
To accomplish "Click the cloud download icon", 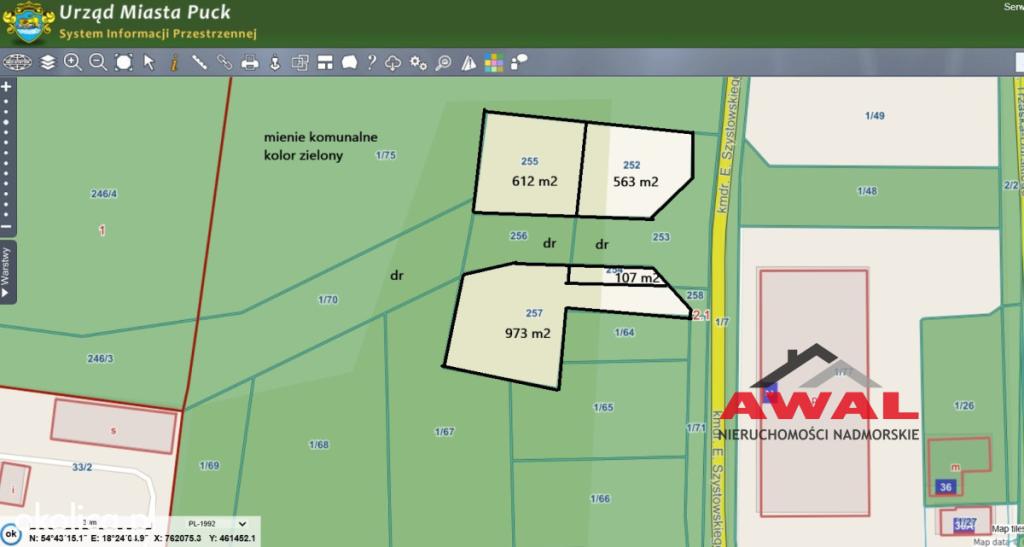I will [392, 63].
